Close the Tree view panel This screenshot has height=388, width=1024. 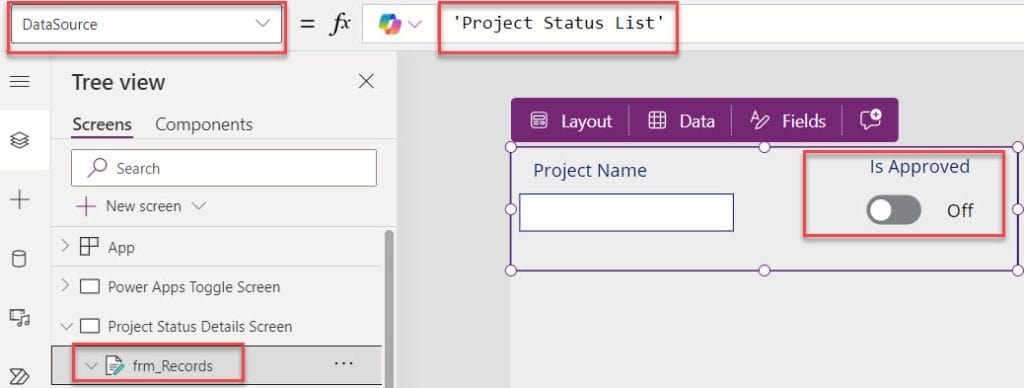tap(366, 82)
